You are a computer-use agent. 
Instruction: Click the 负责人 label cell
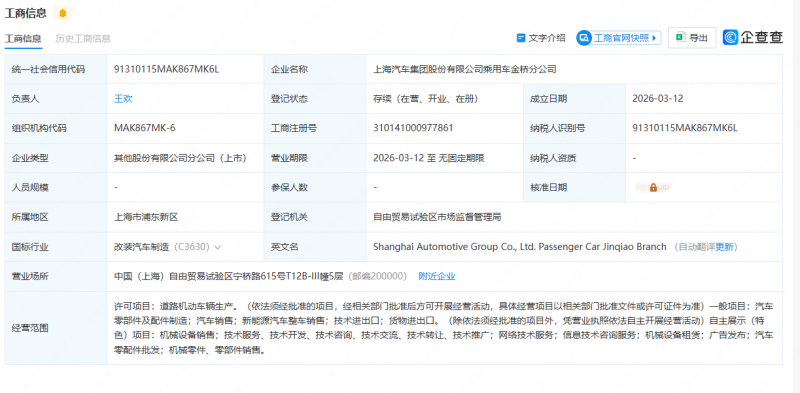pos(56,99)
